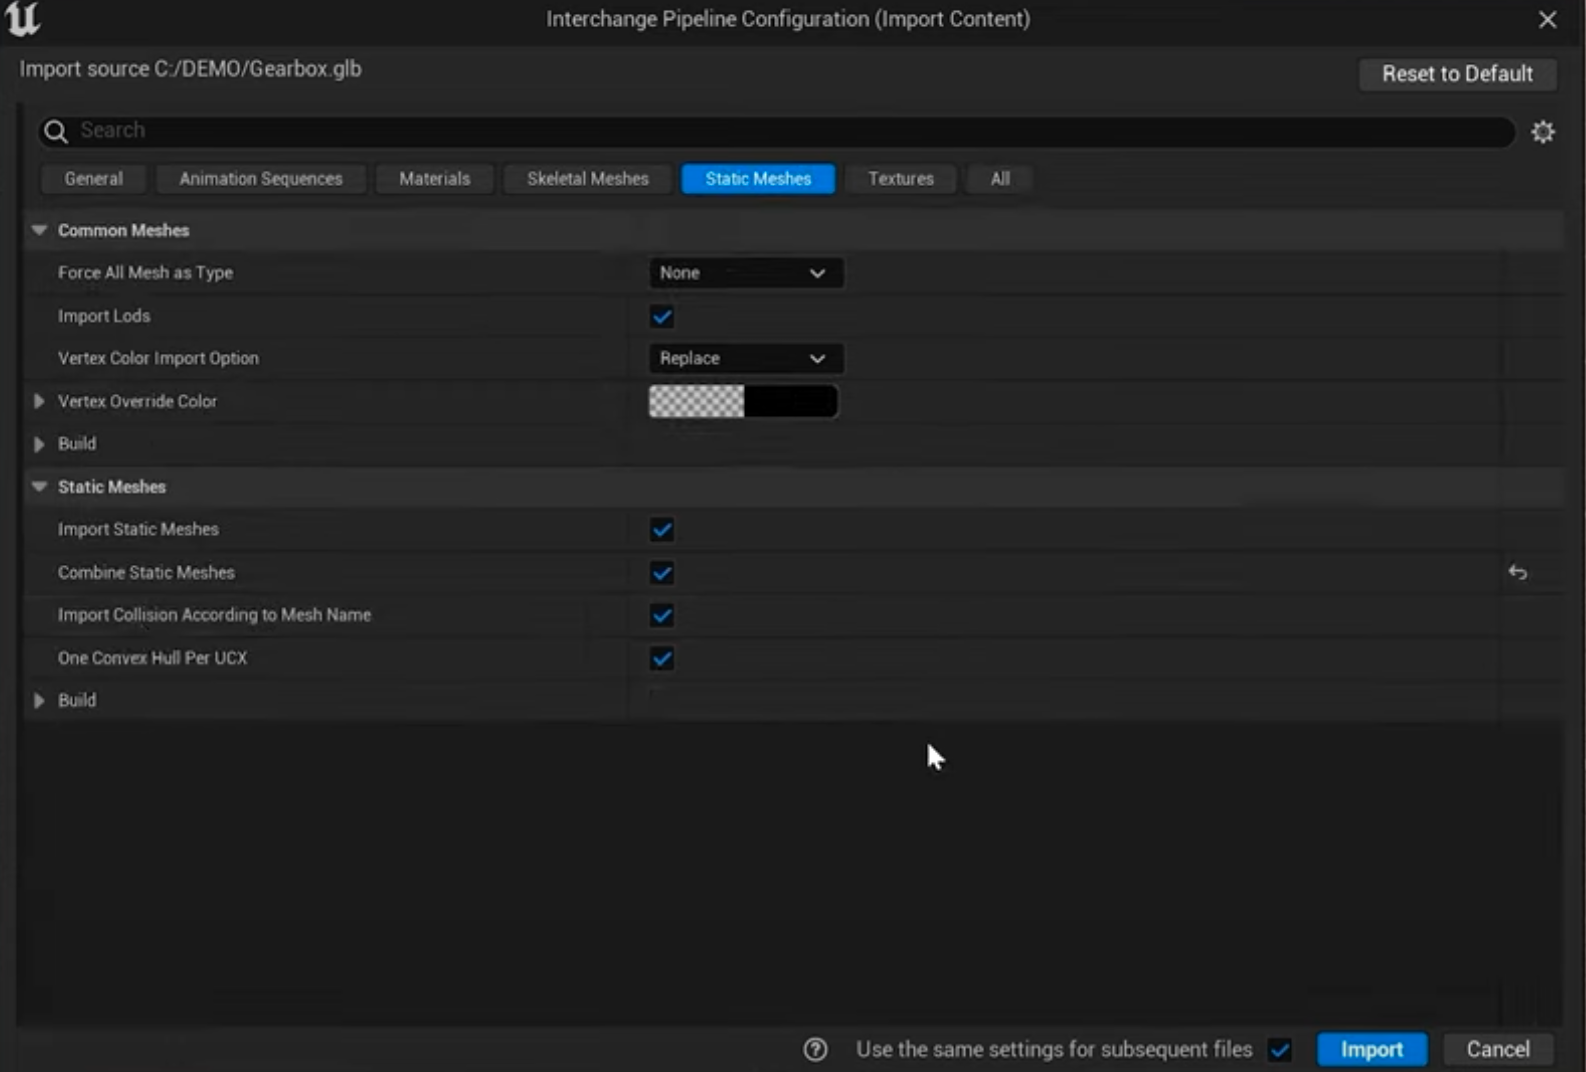The image size is (1586, 1072).
Task: Reset Combine Static Meshes to default arrow
Action: (1517, 572)
